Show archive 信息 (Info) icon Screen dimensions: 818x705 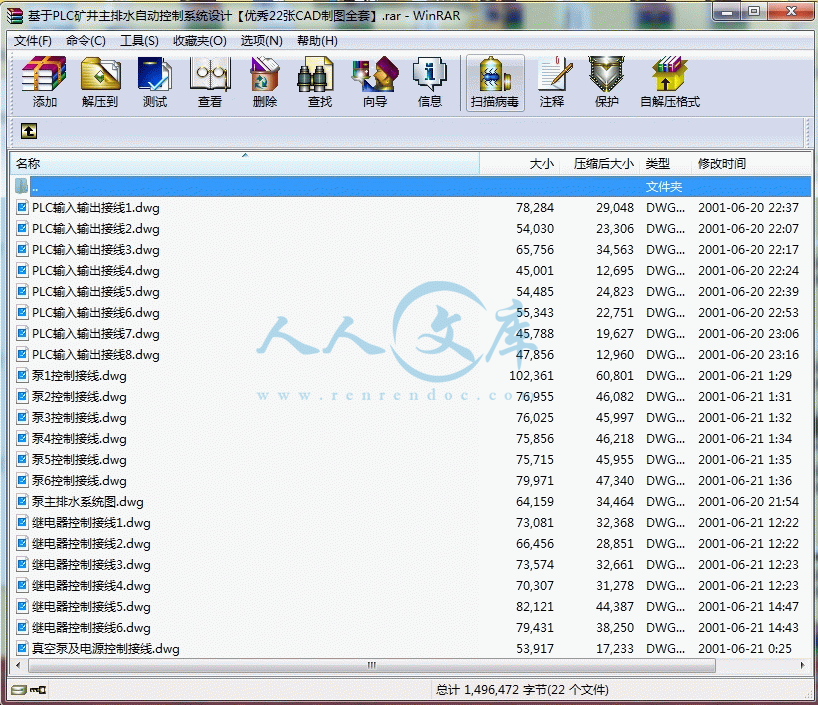[429, 82]
